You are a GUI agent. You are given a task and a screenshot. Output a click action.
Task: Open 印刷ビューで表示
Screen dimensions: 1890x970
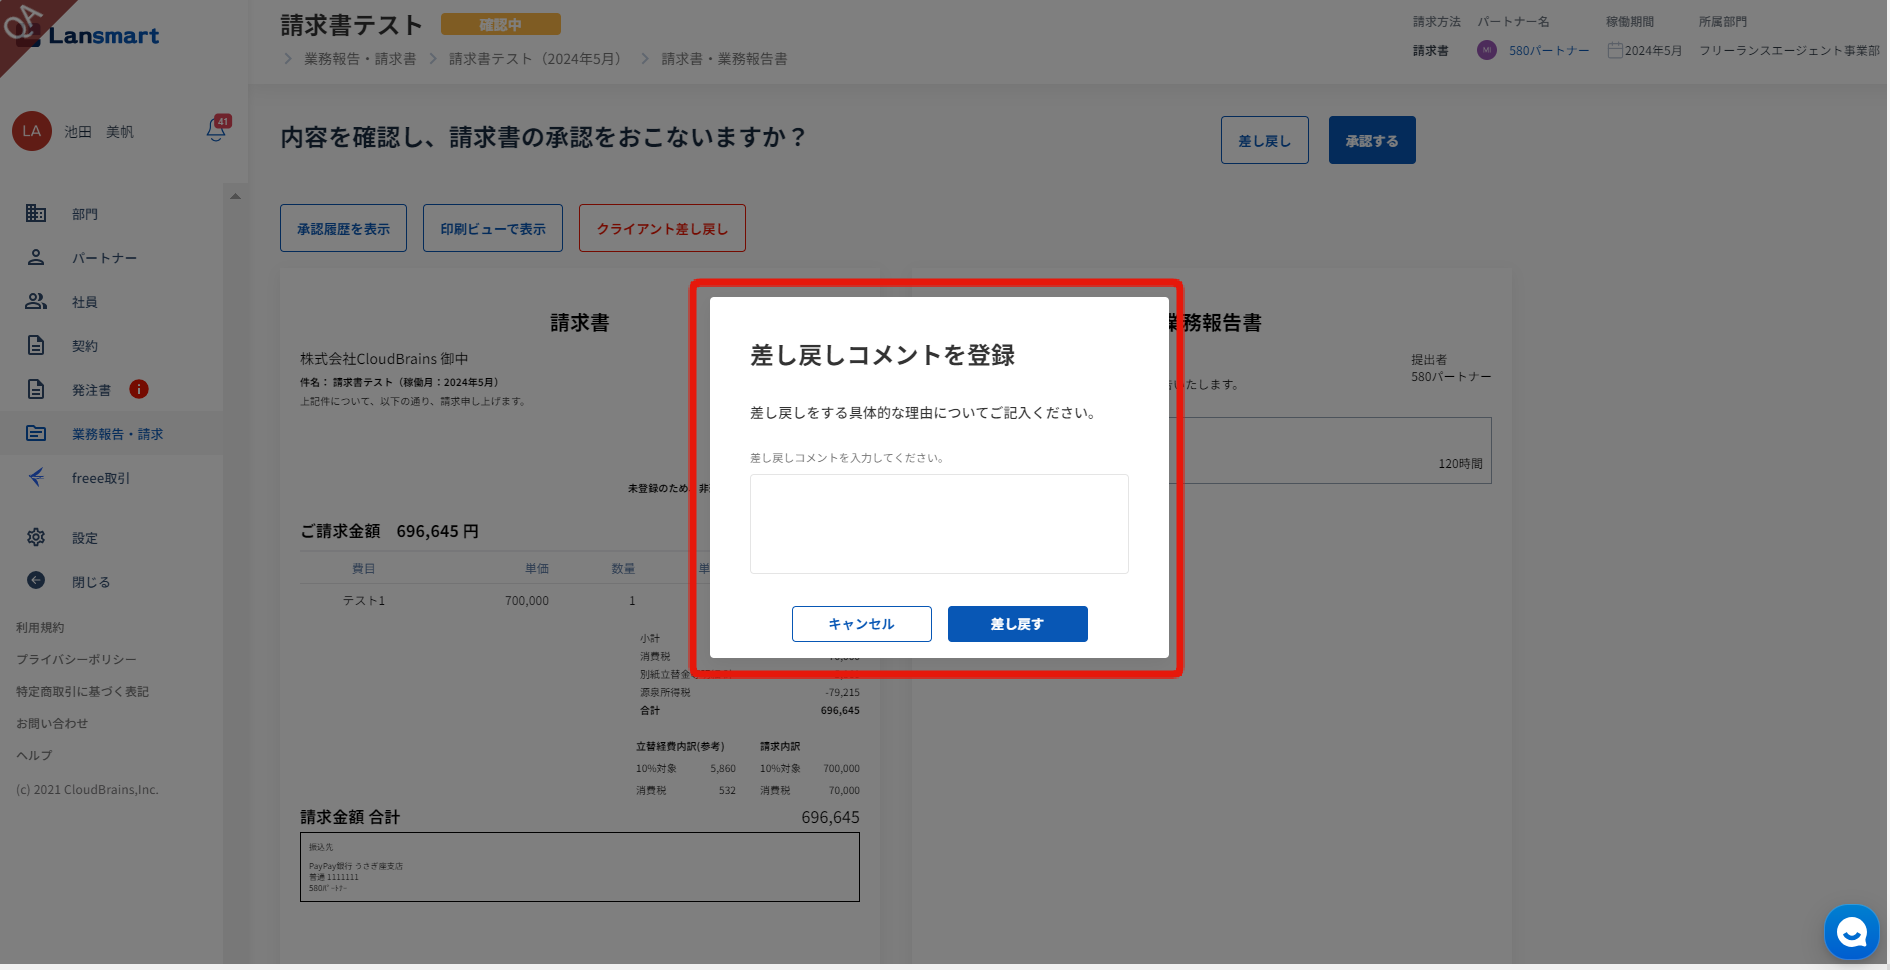click(493, 228)
